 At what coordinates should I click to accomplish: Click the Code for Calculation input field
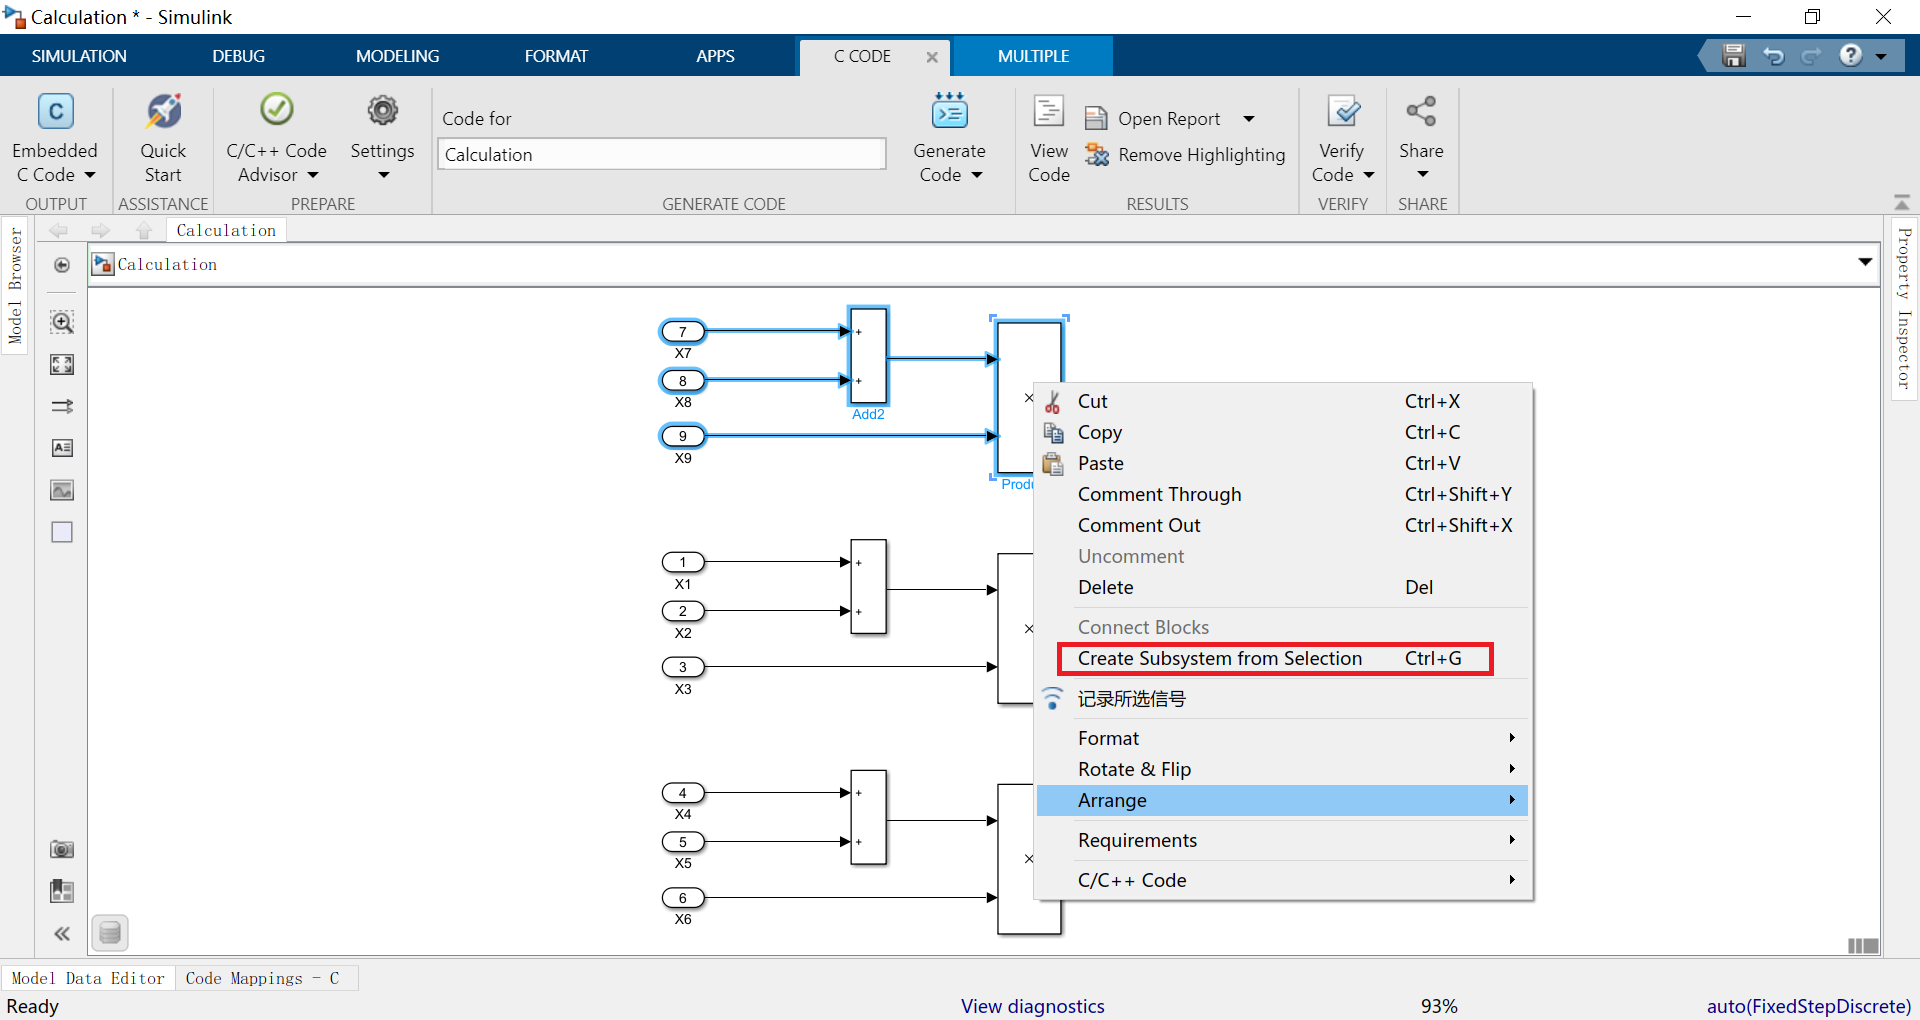(661, 154)
